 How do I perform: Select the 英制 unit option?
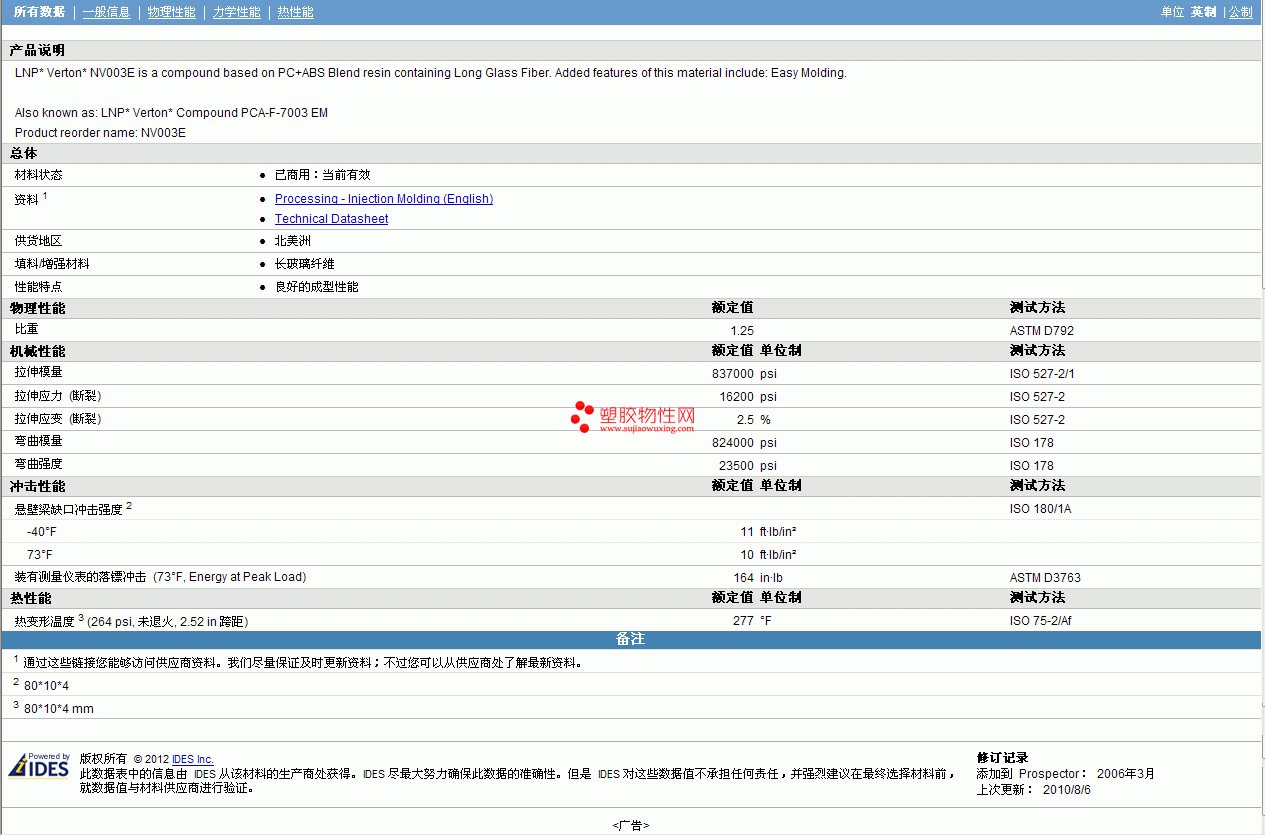point(1203,12)
